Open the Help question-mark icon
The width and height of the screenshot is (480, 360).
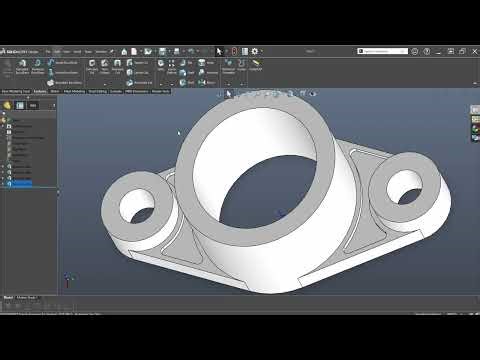point(427,52)
